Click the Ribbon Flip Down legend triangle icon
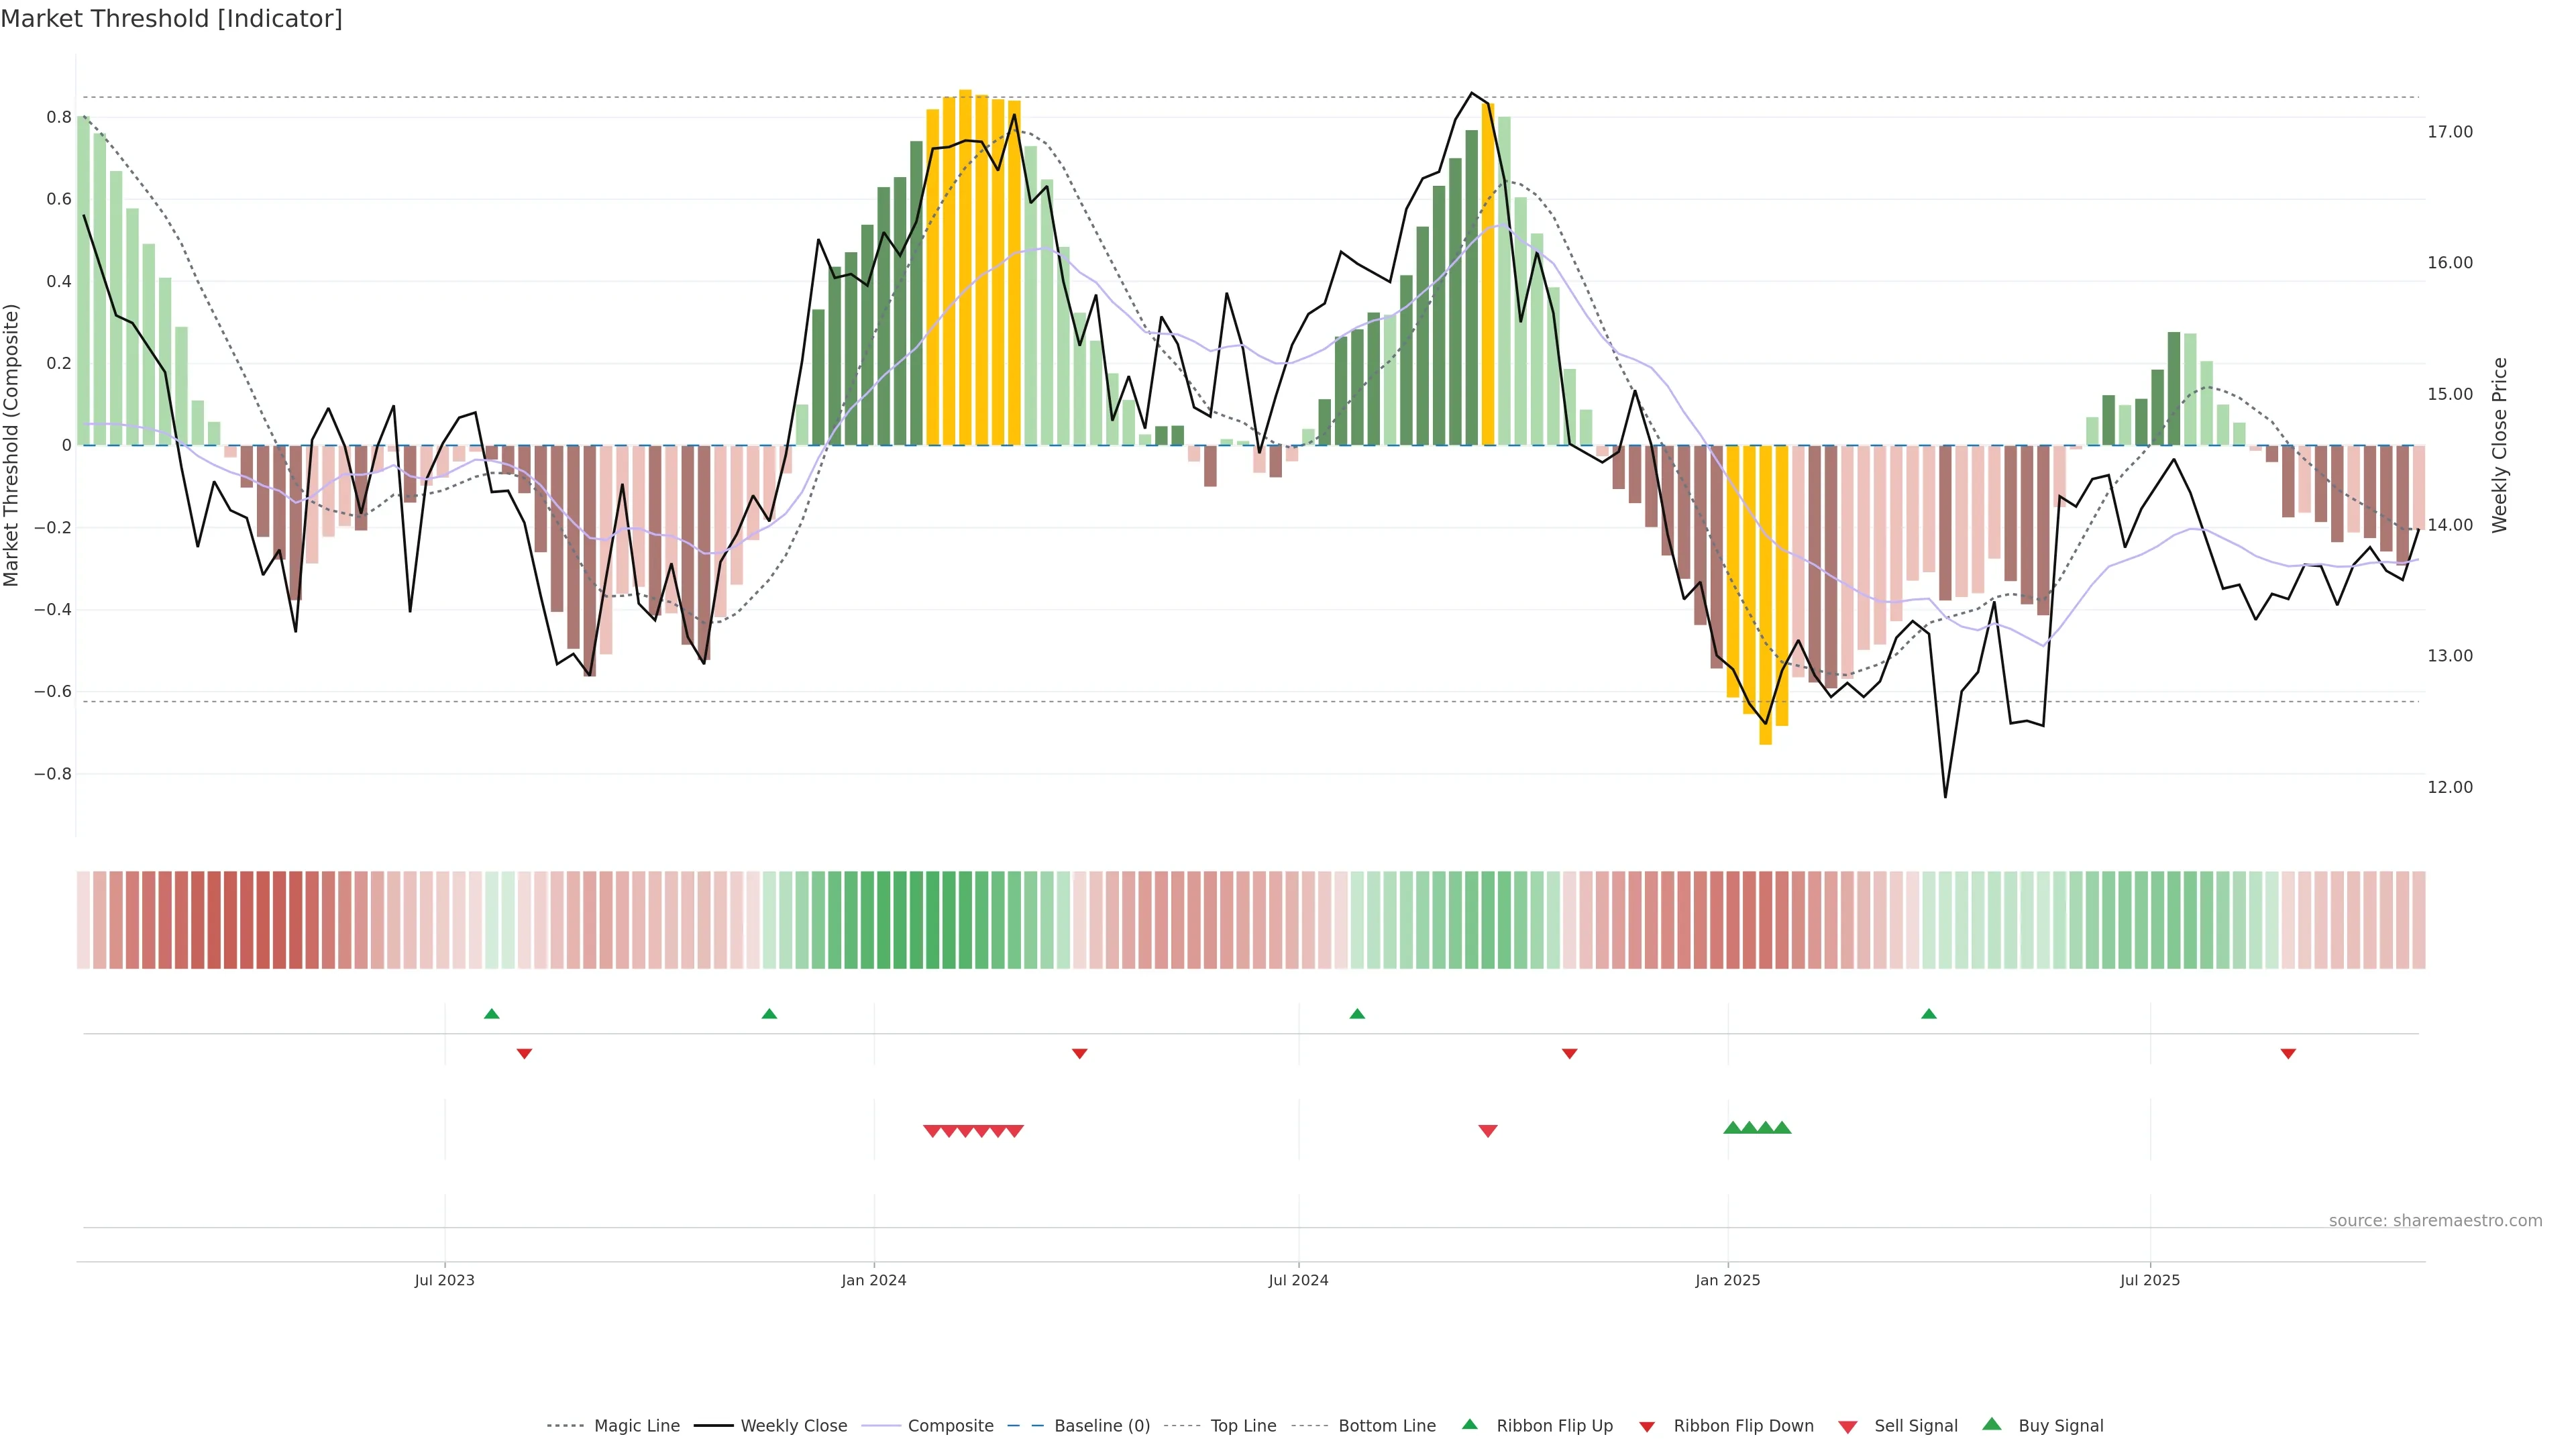The height and width of the screenshot is (1449, 2576). (1647, 1427)
